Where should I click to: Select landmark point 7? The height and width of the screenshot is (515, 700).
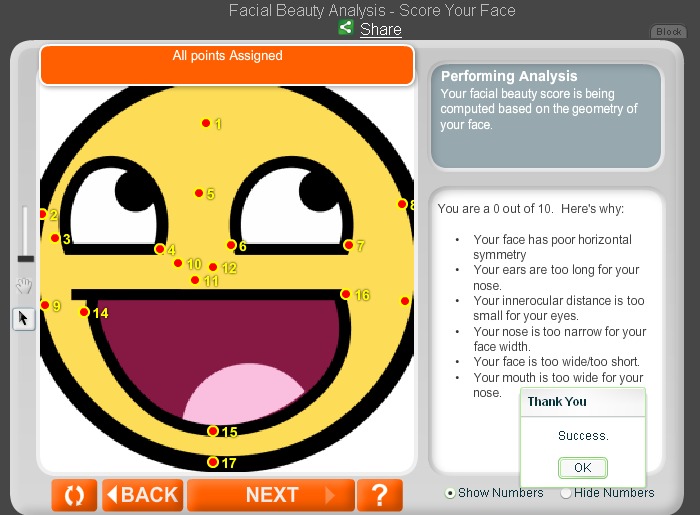pyautogui.click(x=349, y=245)
